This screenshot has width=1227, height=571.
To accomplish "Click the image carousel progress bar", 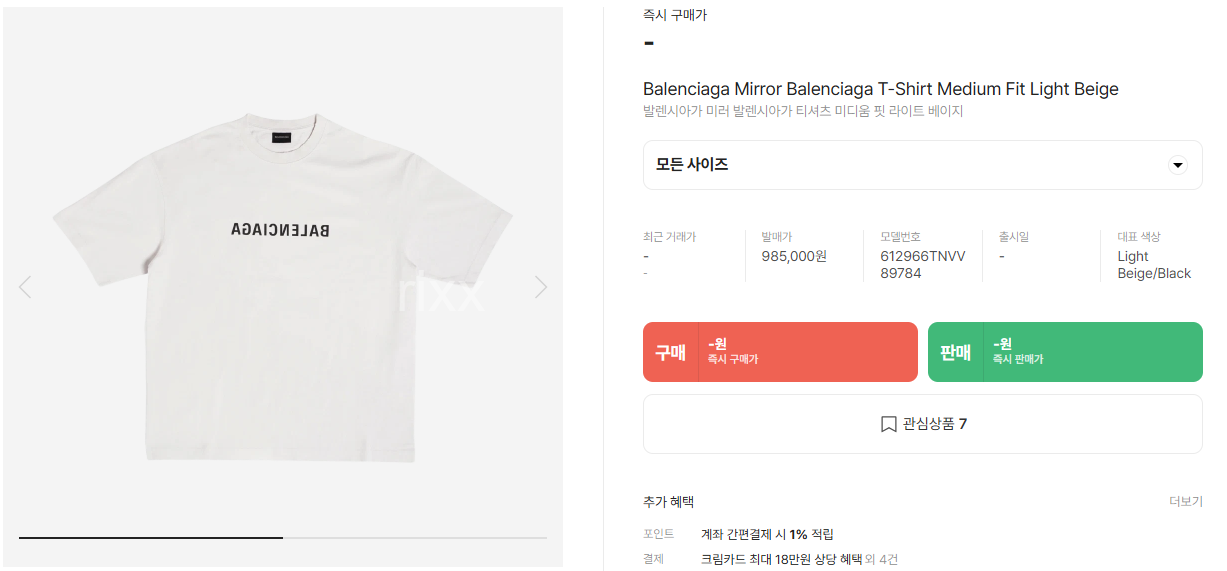I will click(283, 538).
